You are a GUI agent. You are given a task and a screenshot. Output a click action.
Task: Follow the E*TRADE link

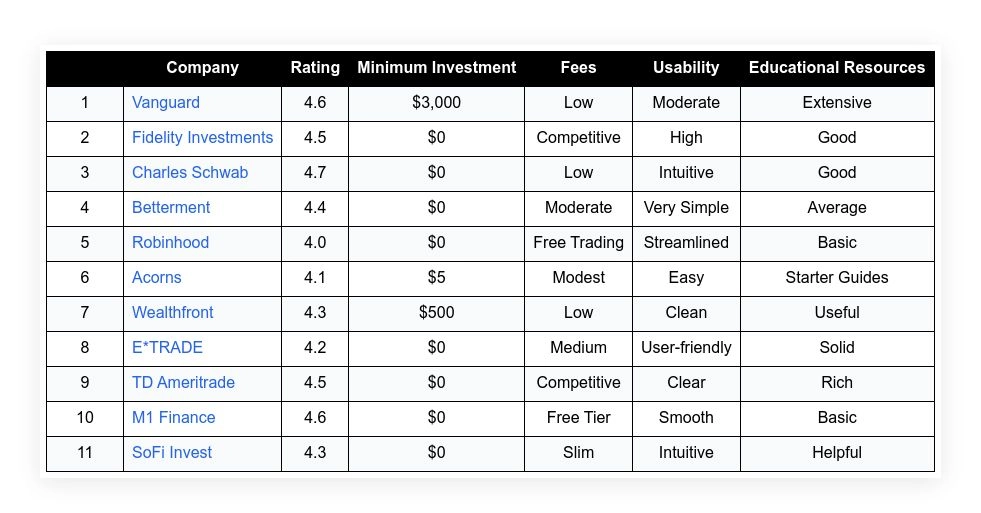167,348
